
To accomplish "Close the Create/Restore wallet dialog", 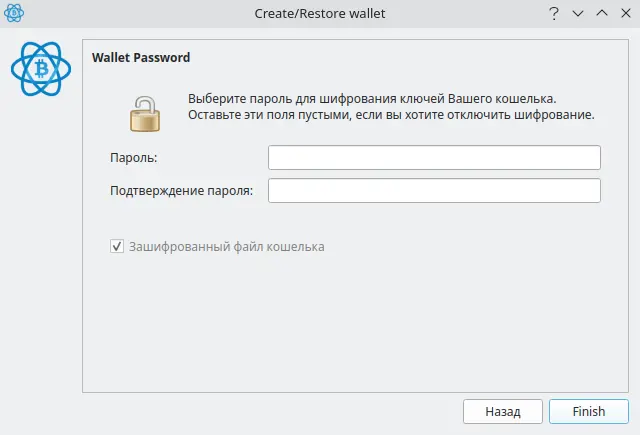I will coord(626,13).
